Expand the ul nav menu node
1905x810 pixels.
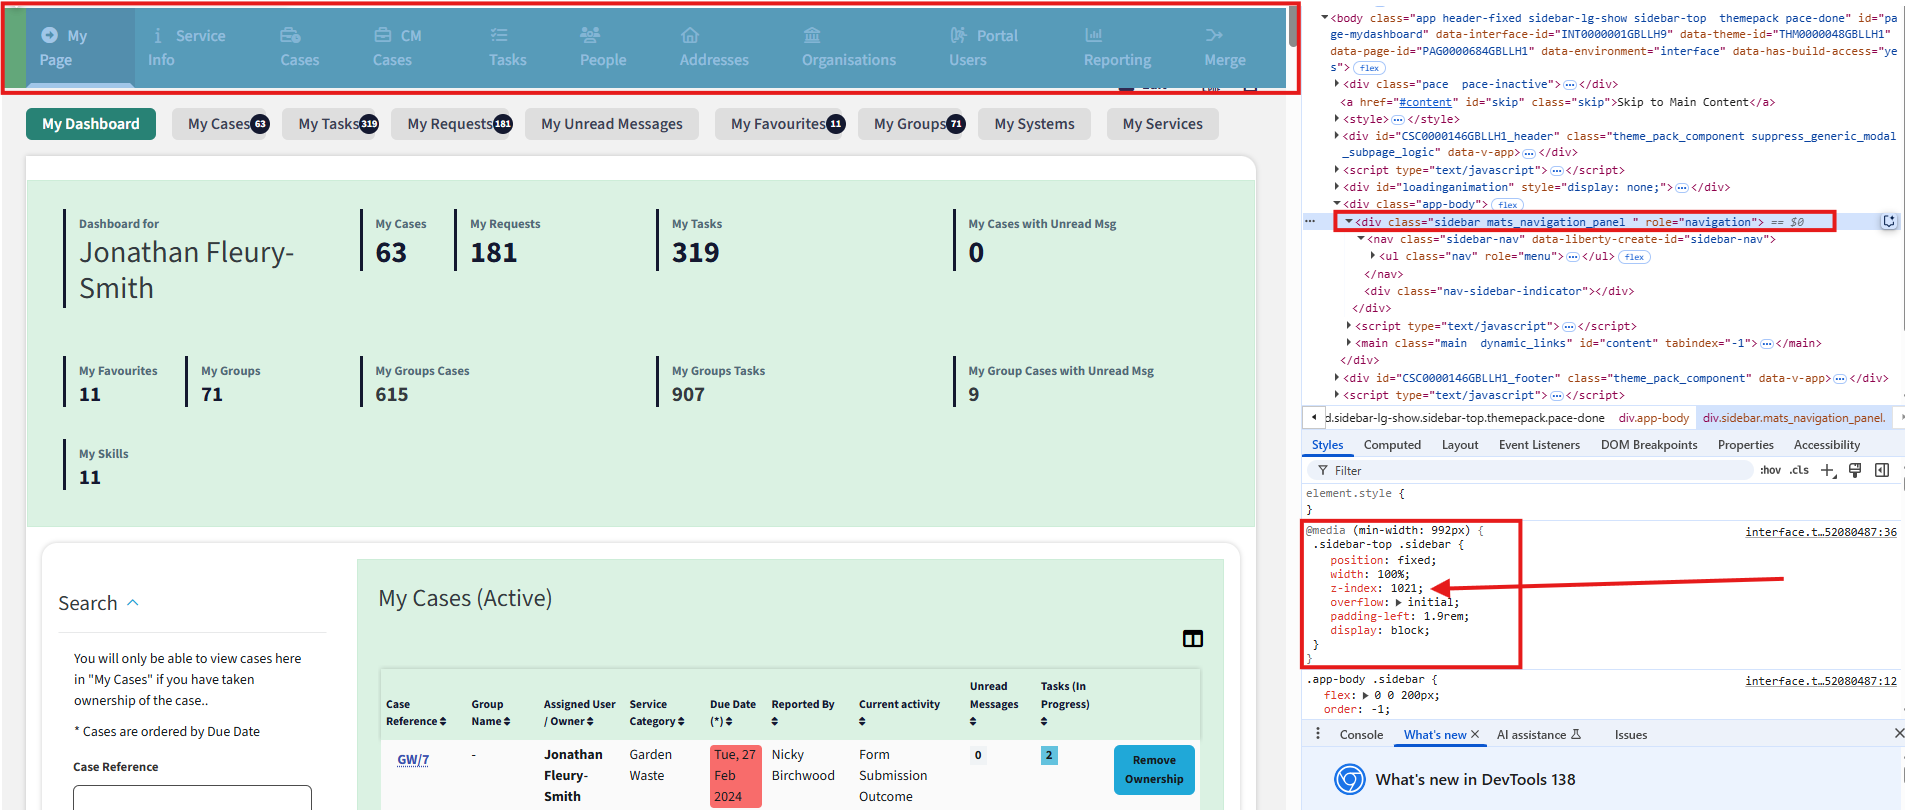point(1373,256)
